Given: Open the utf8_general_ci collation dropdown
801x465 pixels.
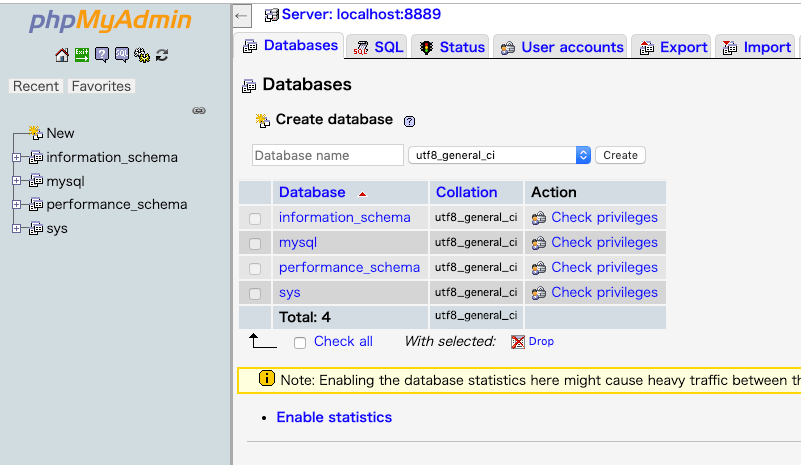Looking at the screenshot, I should pos(500,155).
